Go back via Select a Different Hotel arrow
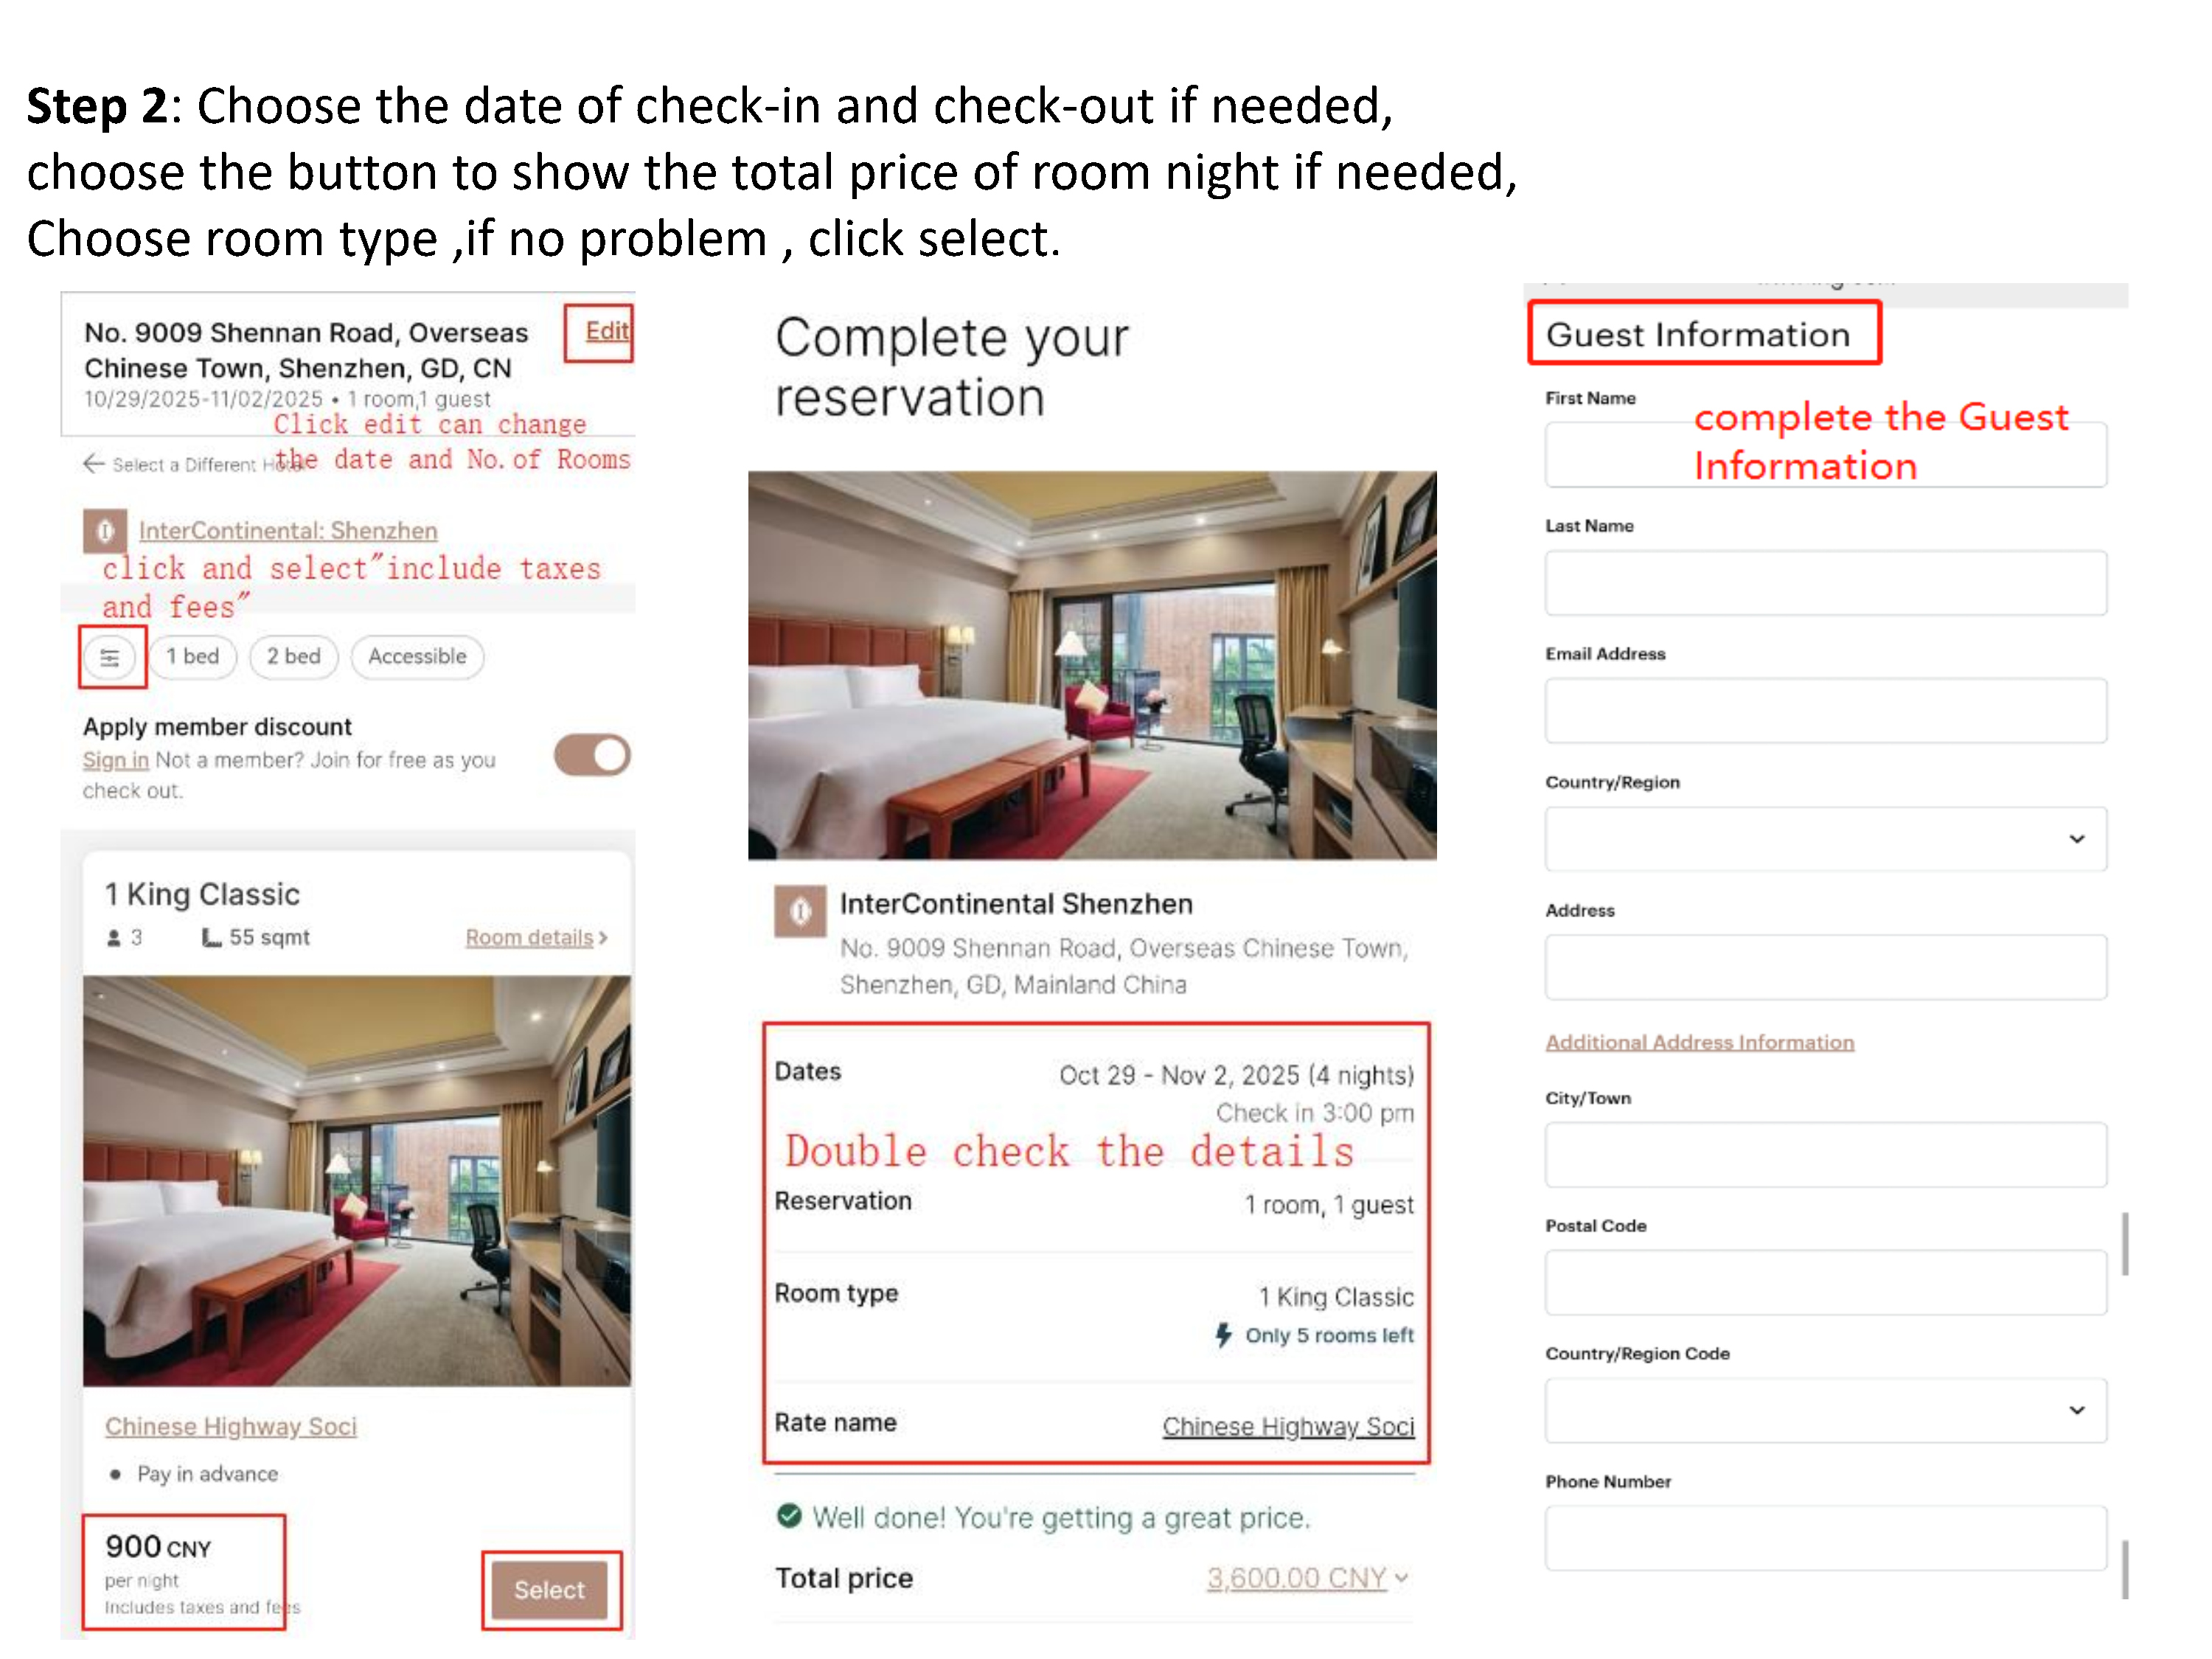This screenshot has height=1659, width=2212. click(x=94, y=463)
